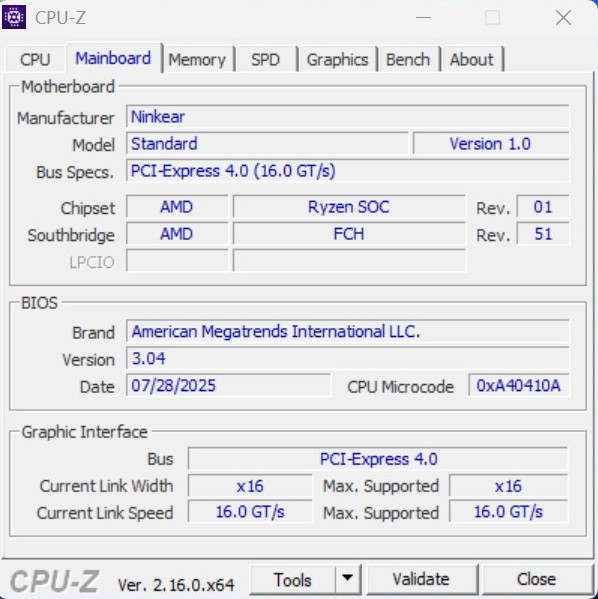The height and width of the screenshot is (599, 598).
Task: Click the Close button at bottom
Action: [537, 579]
